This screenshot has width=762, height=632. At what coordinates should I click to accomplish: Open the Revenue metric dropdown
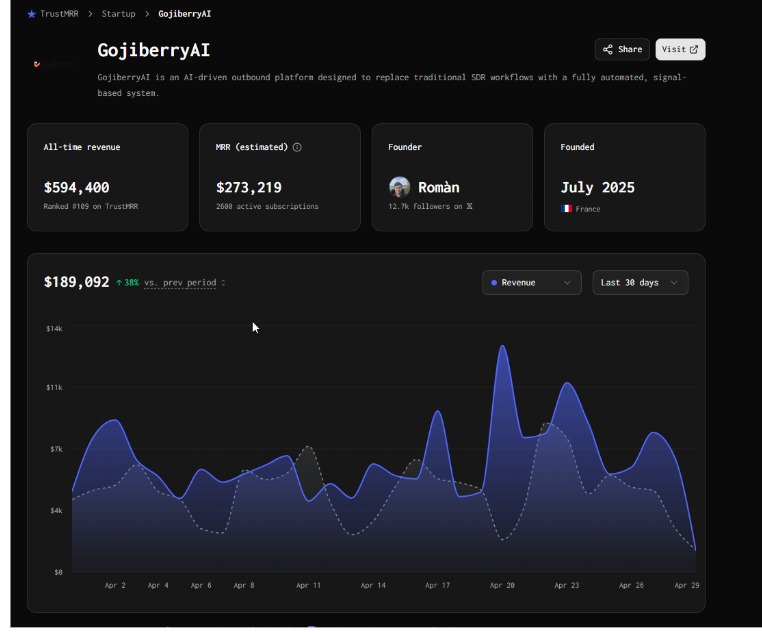(532, 282)
